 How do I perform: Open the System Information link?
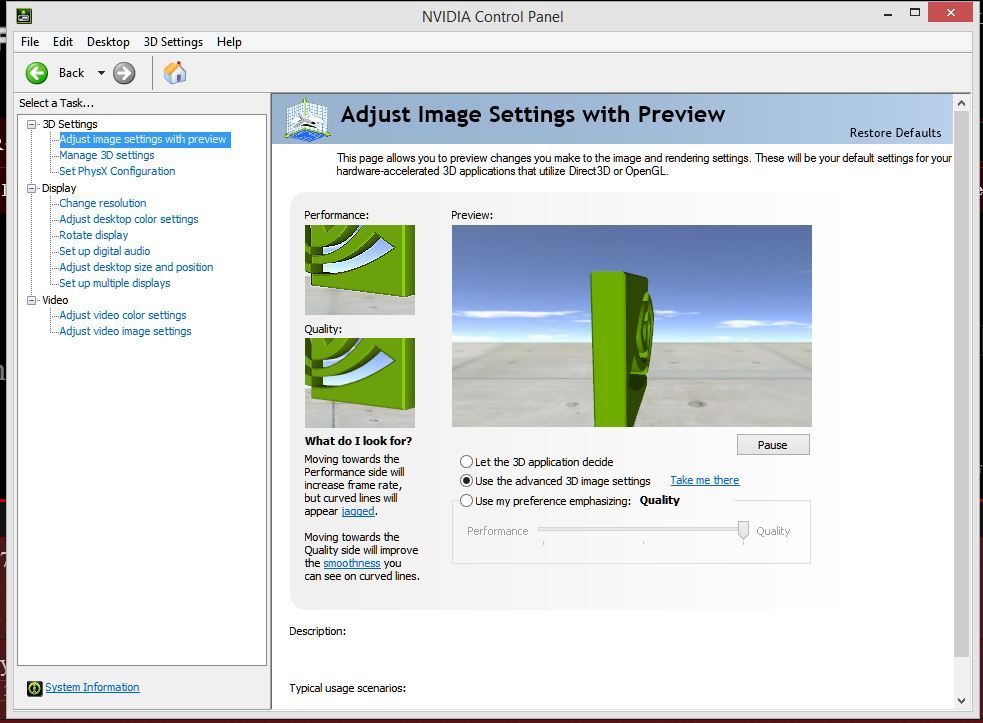pos(92,687)
